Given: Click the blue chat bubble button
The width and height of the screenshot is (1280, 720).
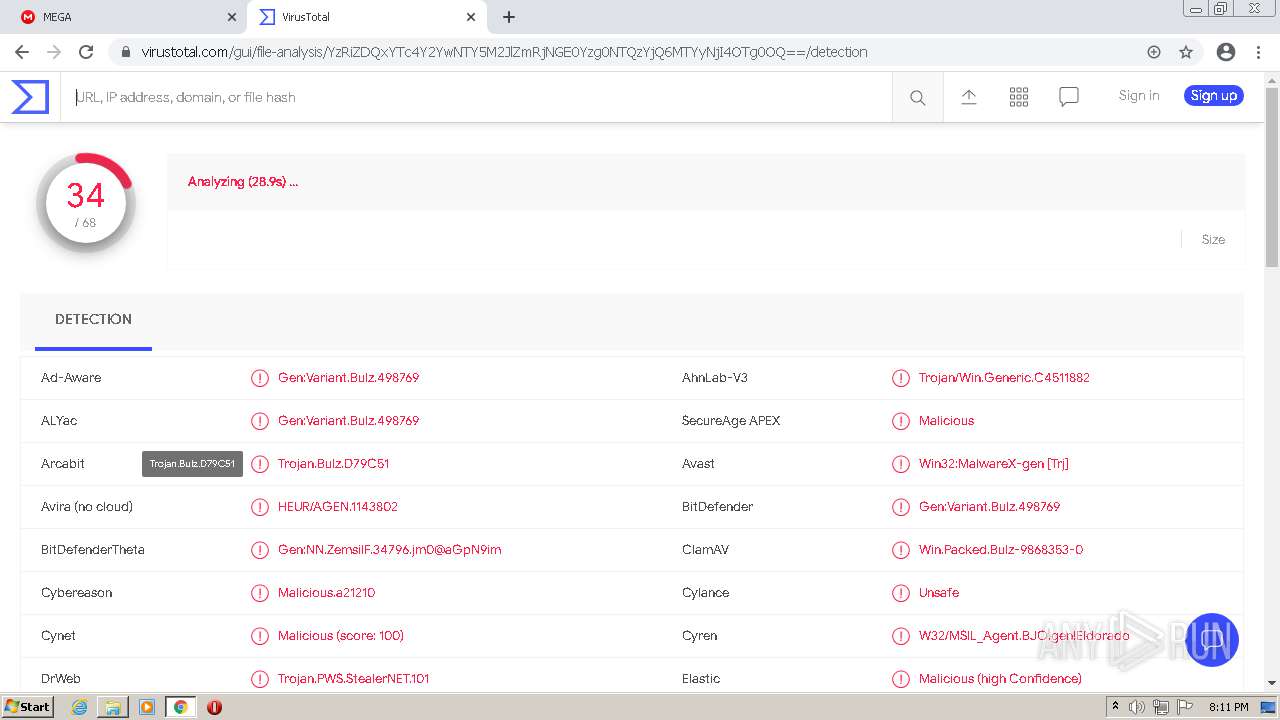Looking at the screenshot, I should click(x=1211, y=640).
